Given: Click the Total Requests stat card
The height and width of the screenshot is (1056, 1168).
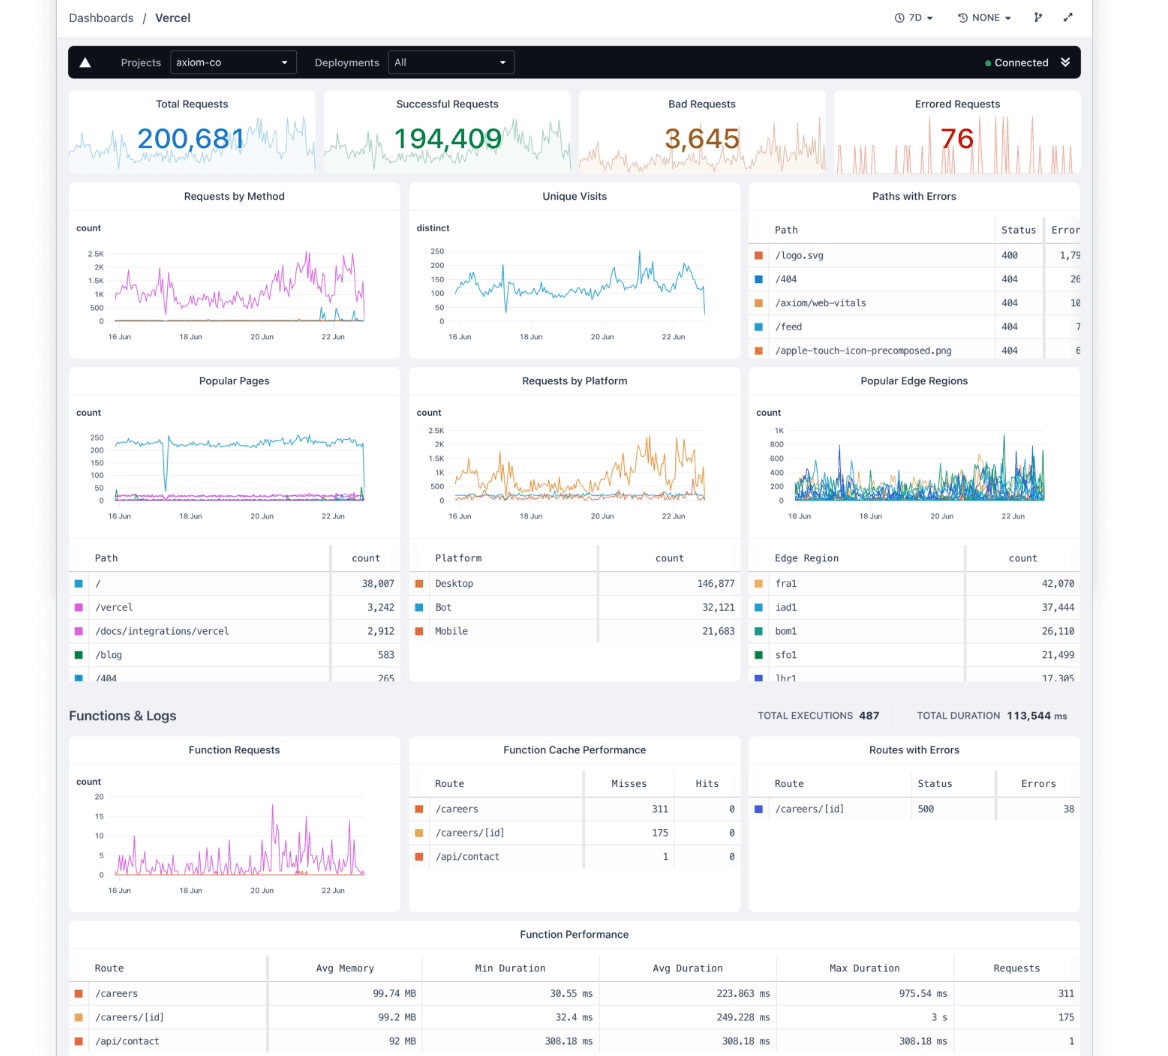Looking at the screenshot, I should tap(192, 132).
